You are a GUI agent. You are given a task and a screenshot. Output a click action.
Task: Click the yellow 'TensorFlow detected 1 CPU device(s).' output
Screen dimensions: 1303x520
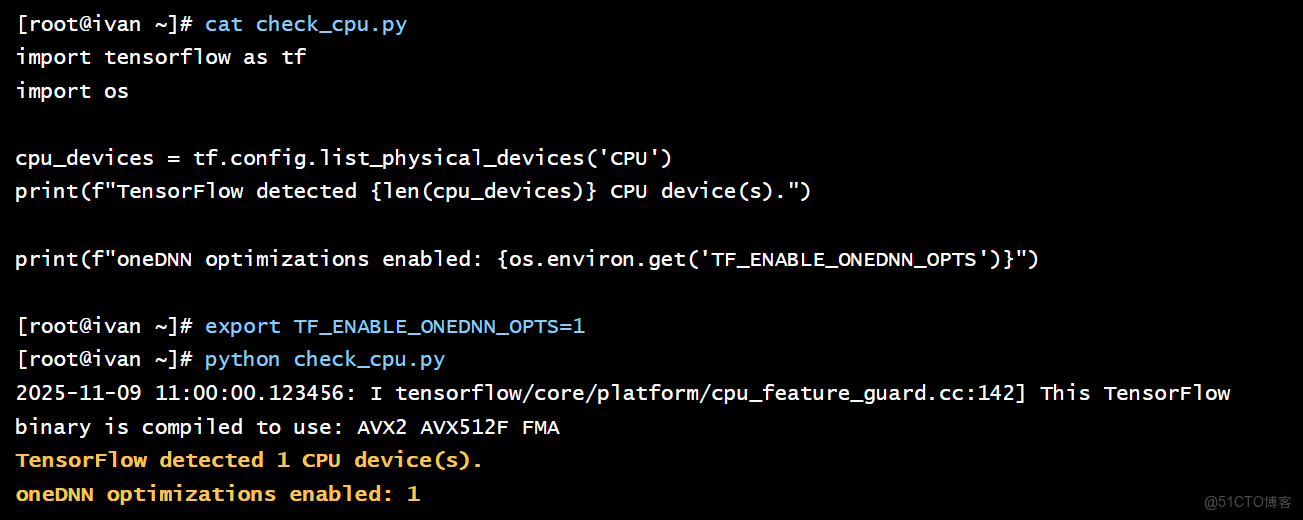pyautogui.click(x=249, y=461)
